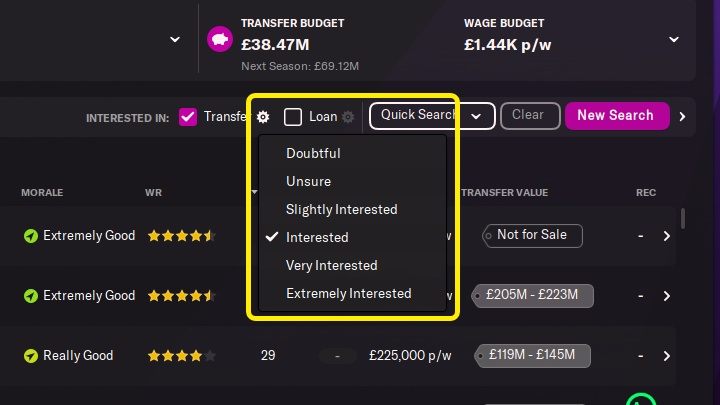The width and height of the screenshot is (720, 405).
Task: Expand the Not for Sale player row arrow
Action: tap(667, 237)
